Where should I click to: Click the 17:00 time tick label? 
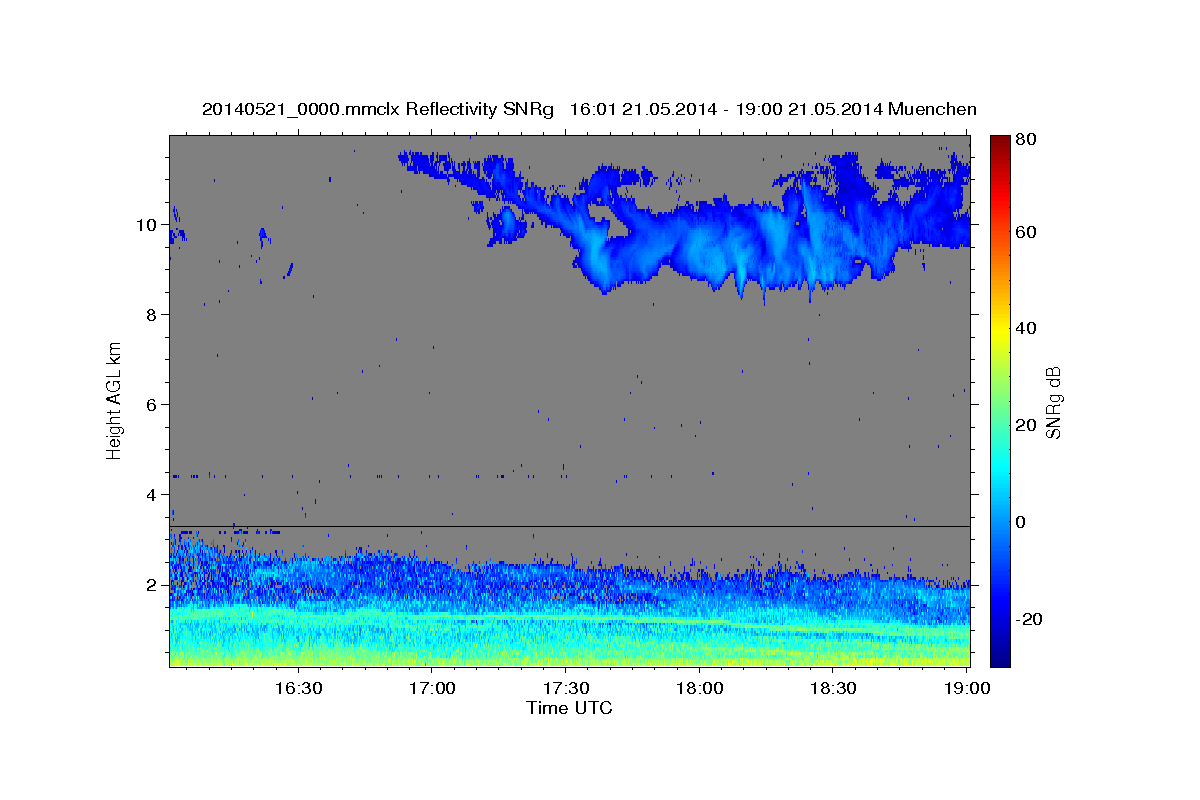432,689
